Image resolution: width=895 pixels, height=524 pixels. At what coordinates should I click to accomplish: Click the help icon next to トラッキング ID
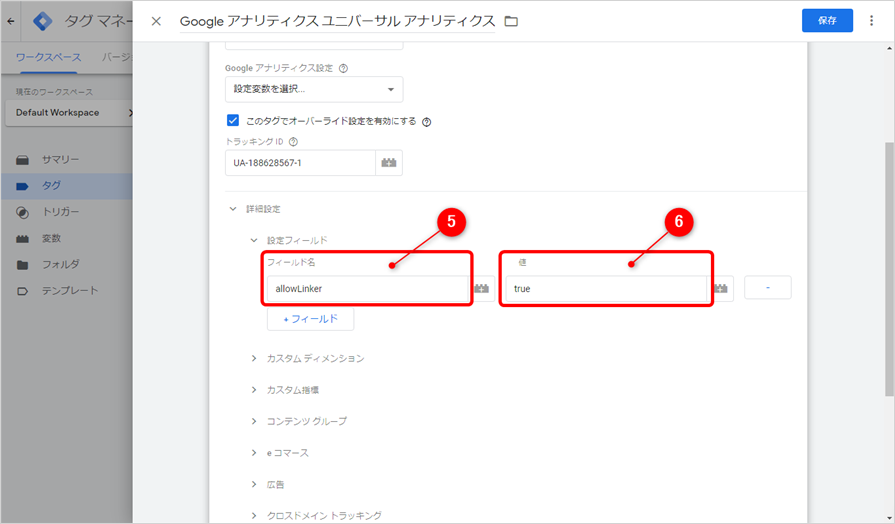(293, 142)
